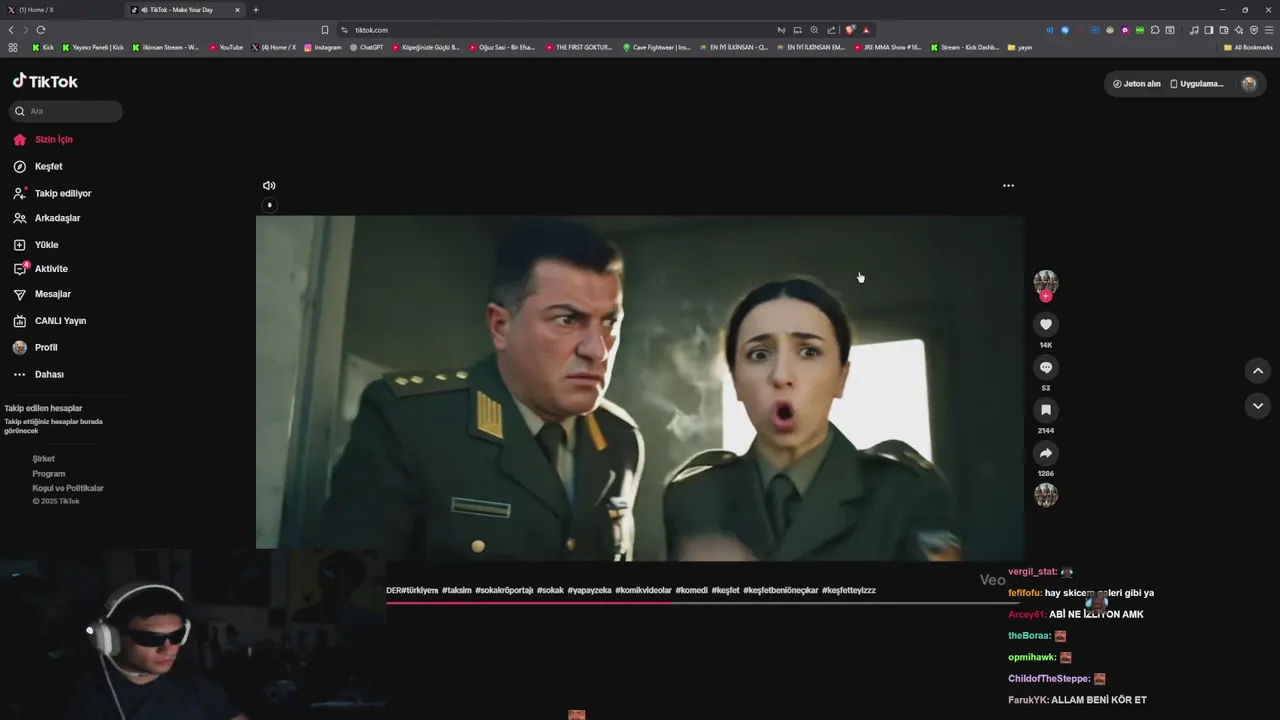
Task: Follow the creator via the plus badge
Action: [1046, 296]
